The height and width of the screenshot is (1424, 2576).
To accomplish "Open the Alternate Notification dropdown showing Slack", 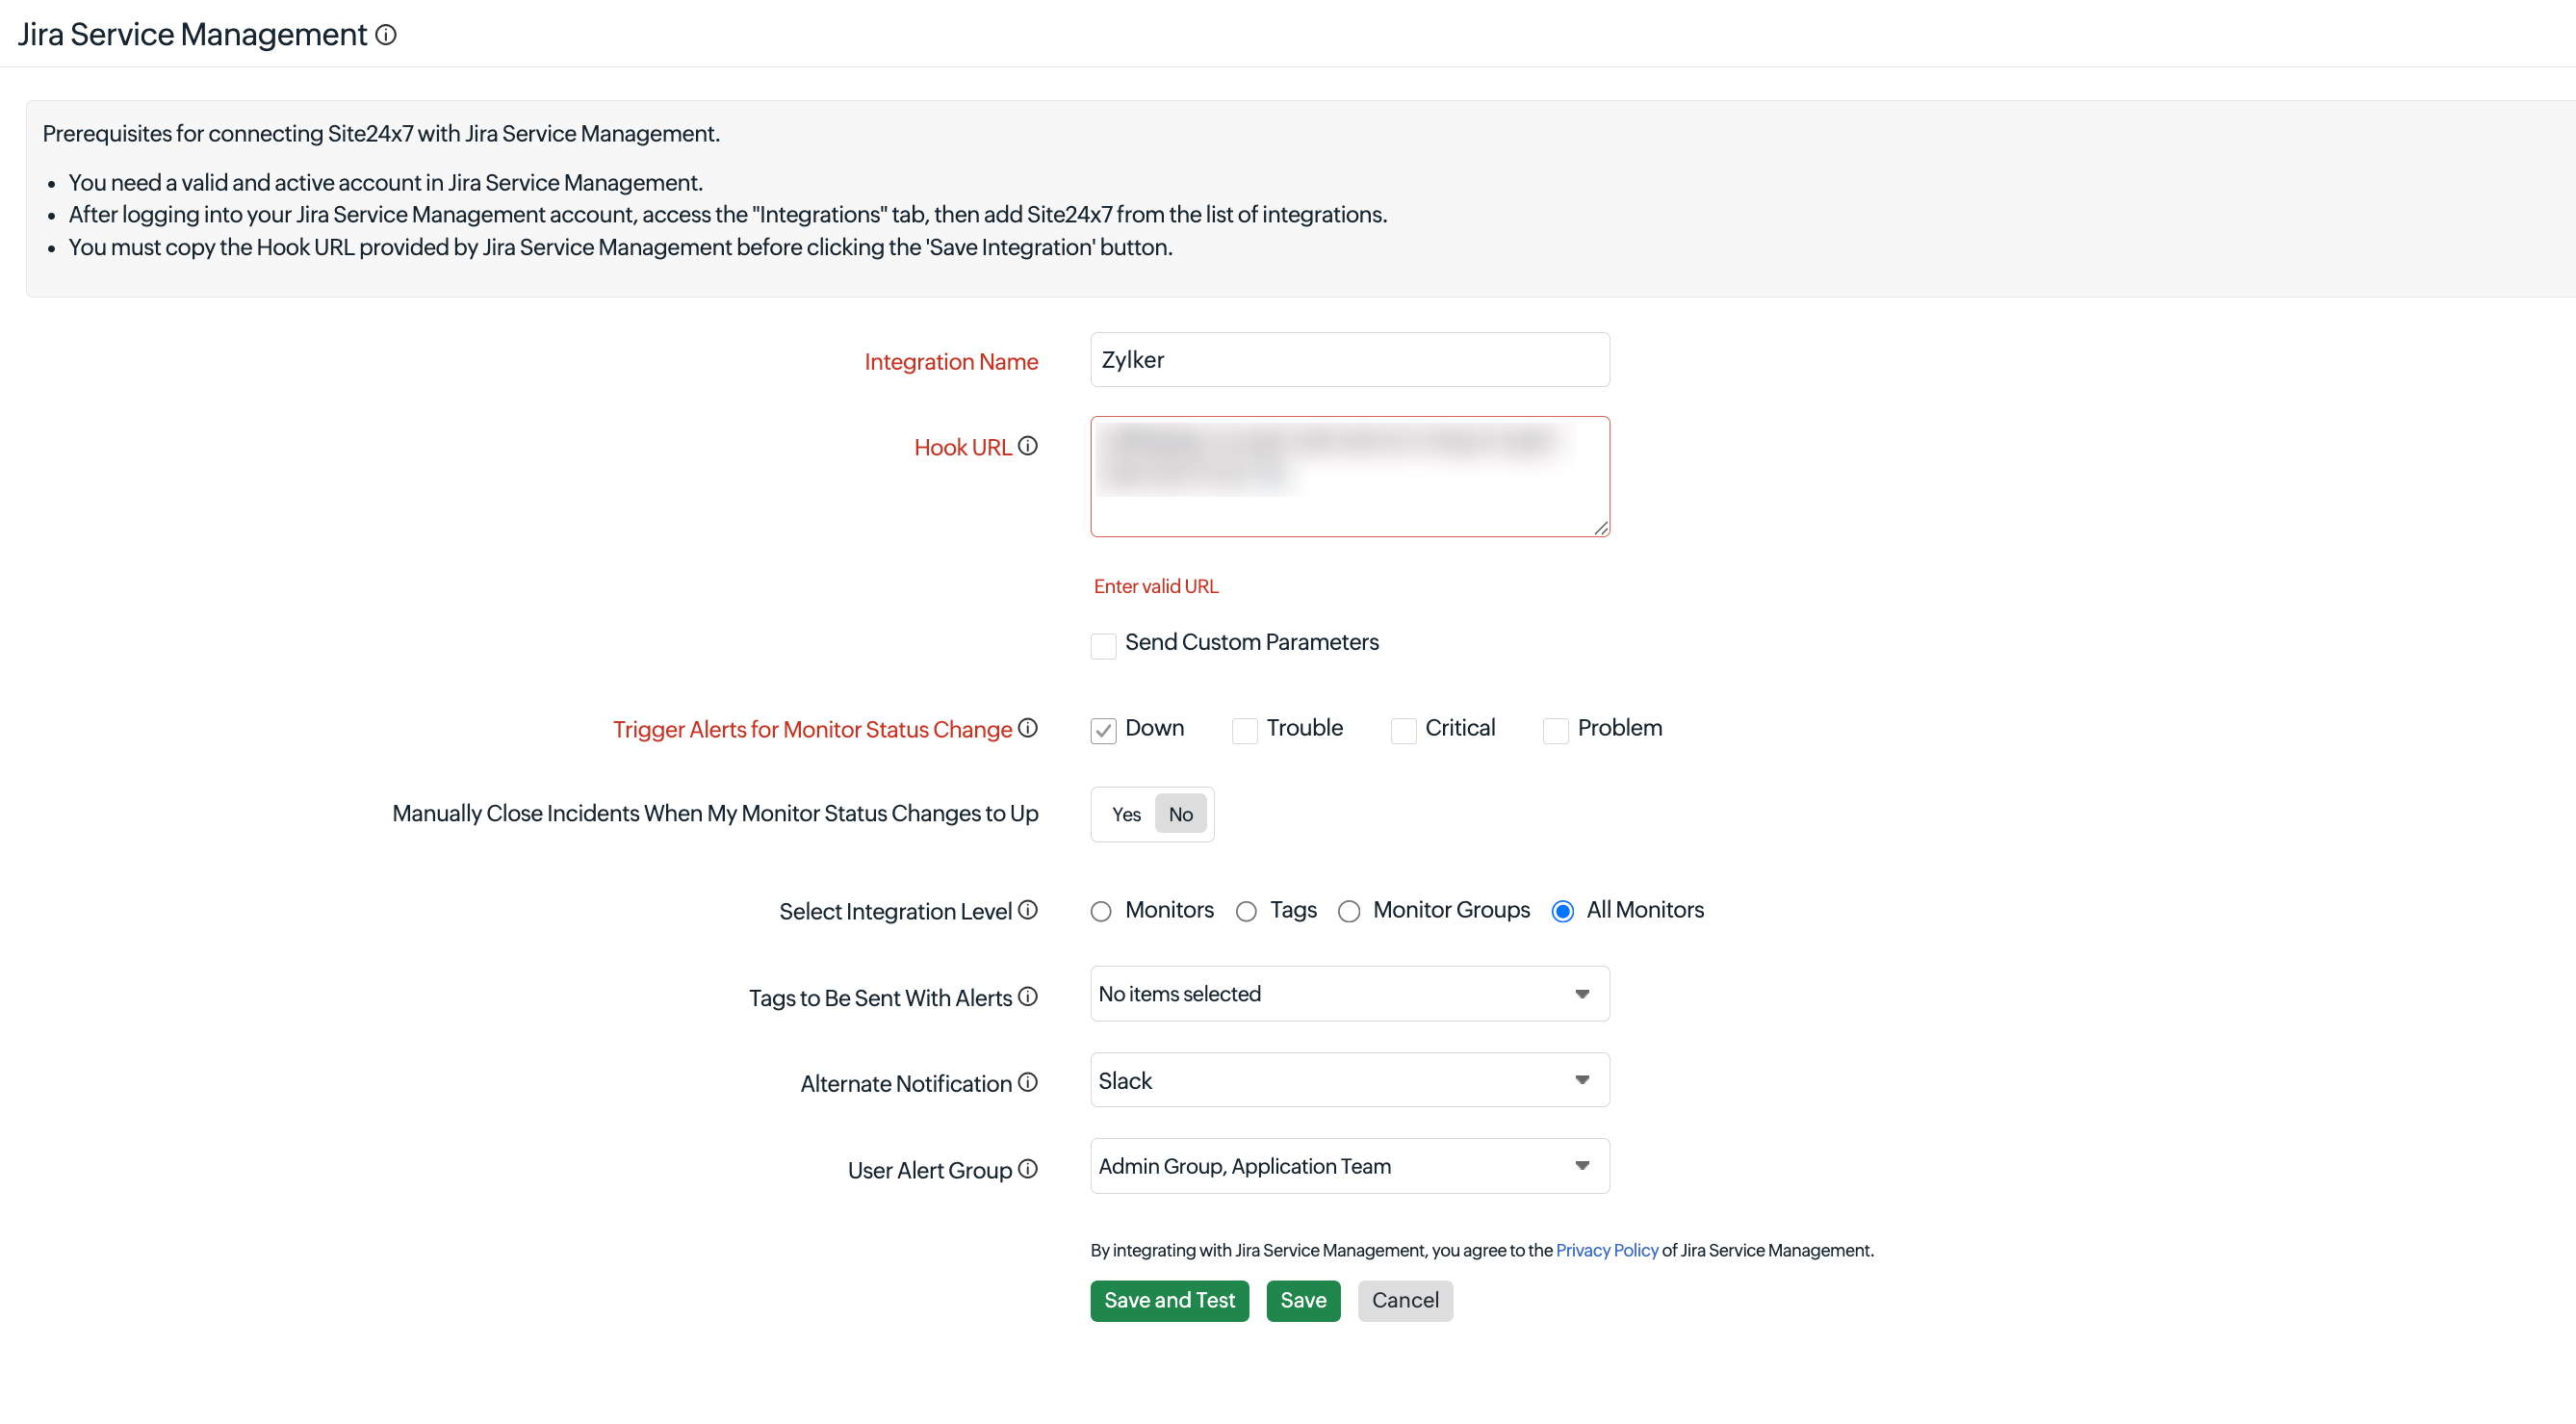I will (x=1350, y=1080).
